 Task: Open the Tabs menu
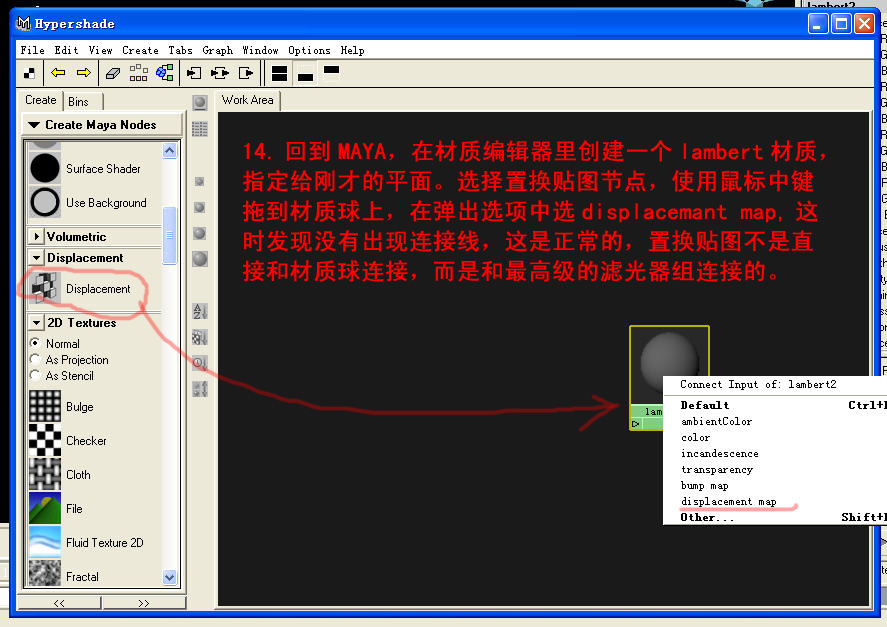pyautogui.click(x=180, y=50)
